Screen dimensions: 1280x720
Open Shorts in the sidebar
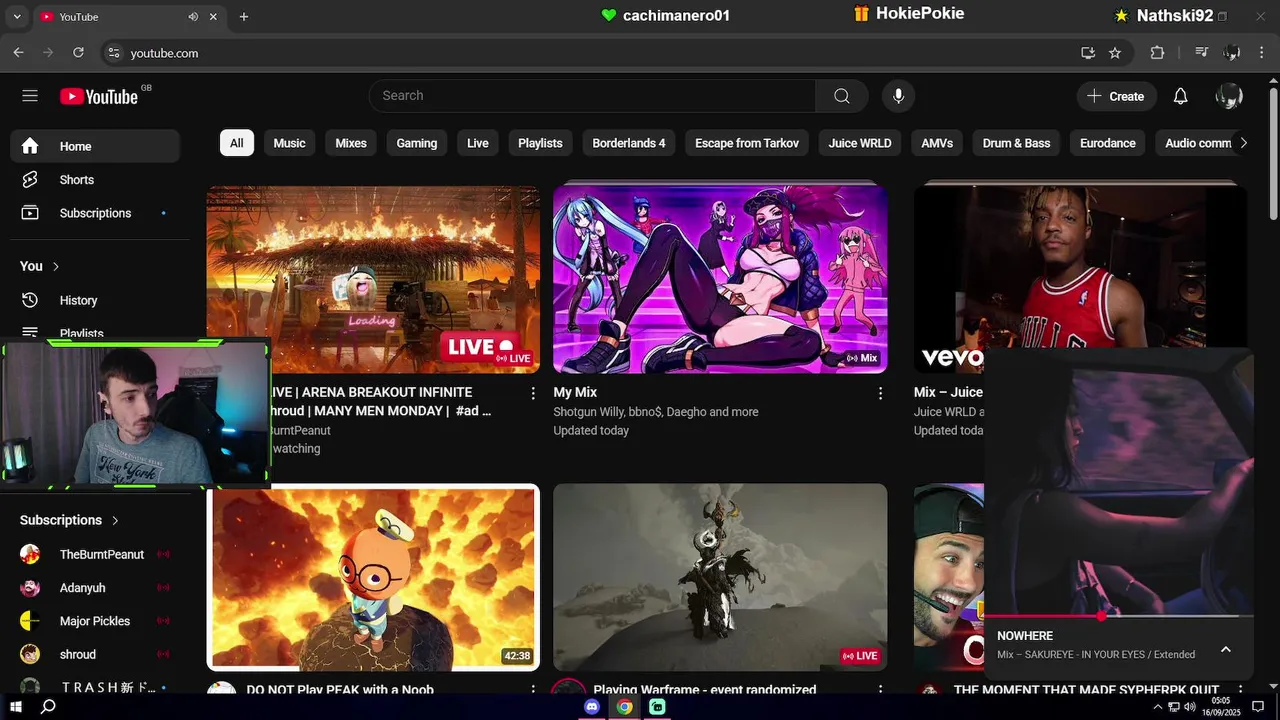[95, 180]
